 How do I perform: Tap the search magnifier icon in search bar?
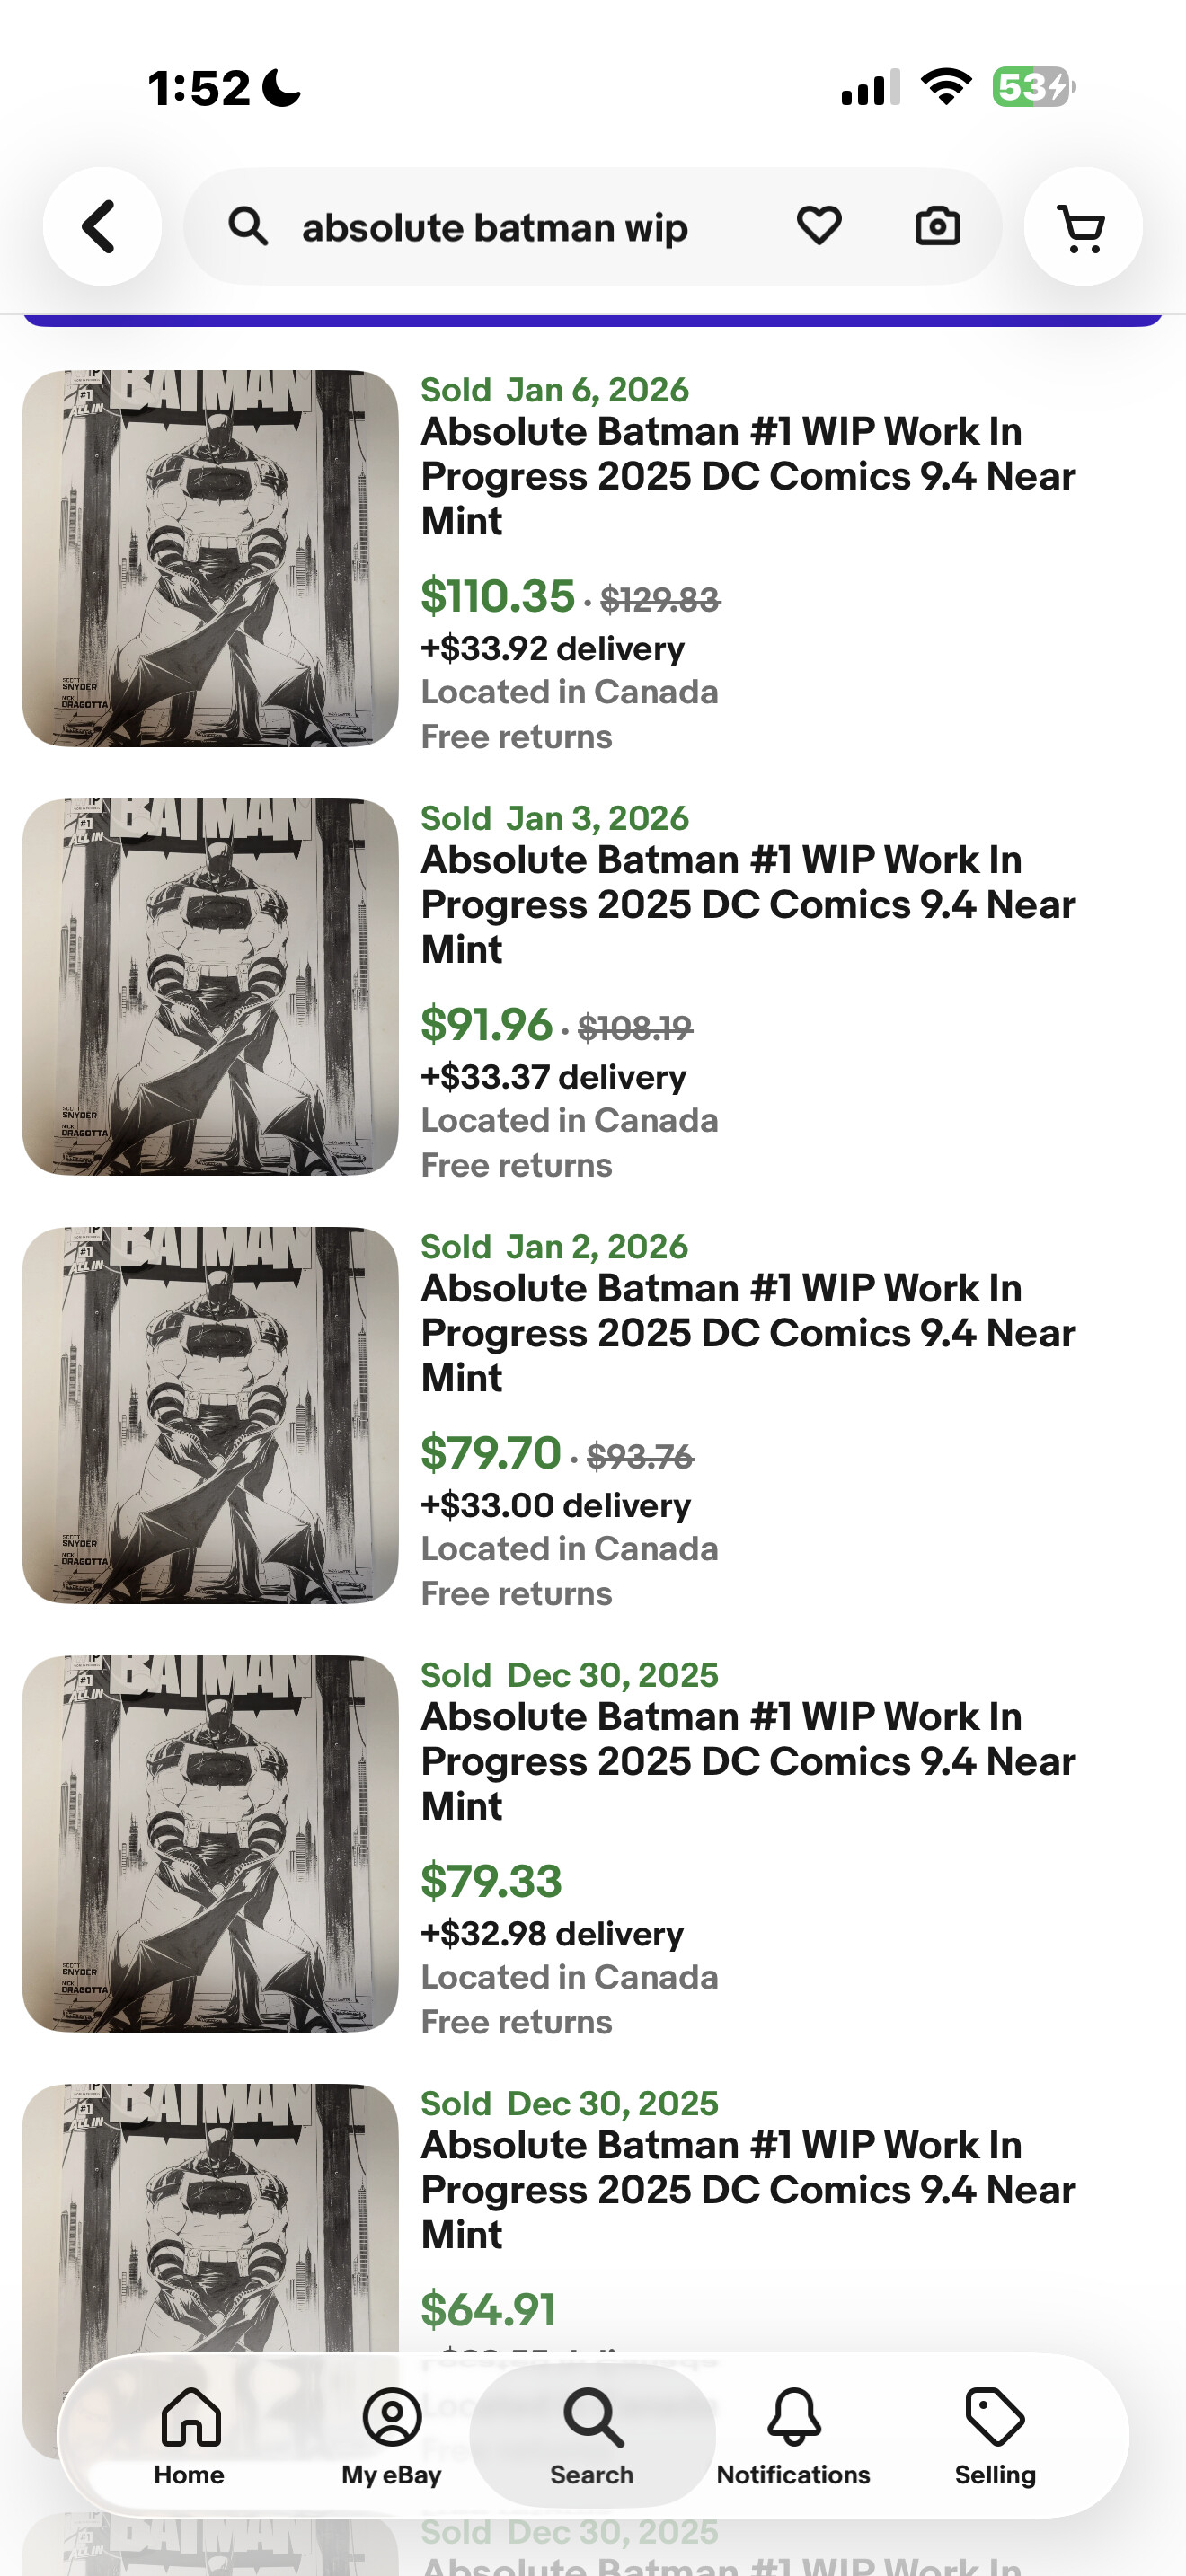[248, 227]
